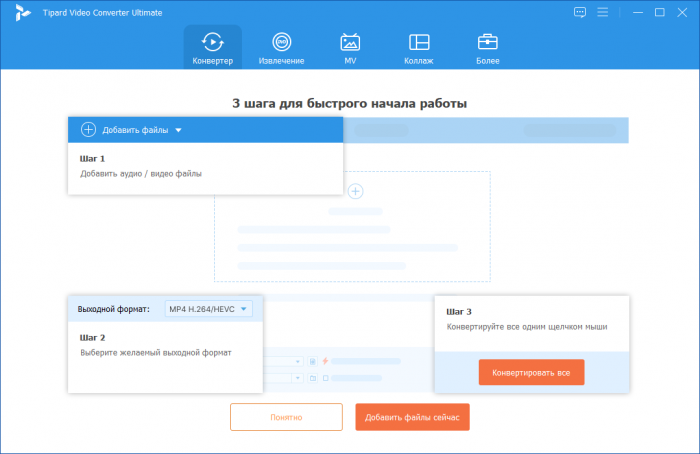The image size is (700, 454).
Task: Click the Tipard logo icon
Action: pyautogui.click(x=22, y=12)
